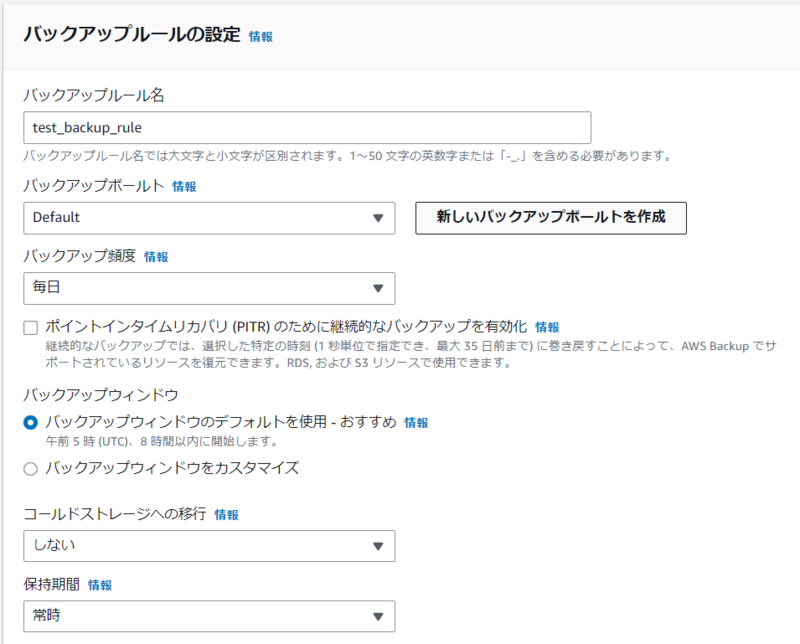Expand the バックアップ頻度 毎日 dropdown
This screenshot has height=644, width=800.
[209, 288]
